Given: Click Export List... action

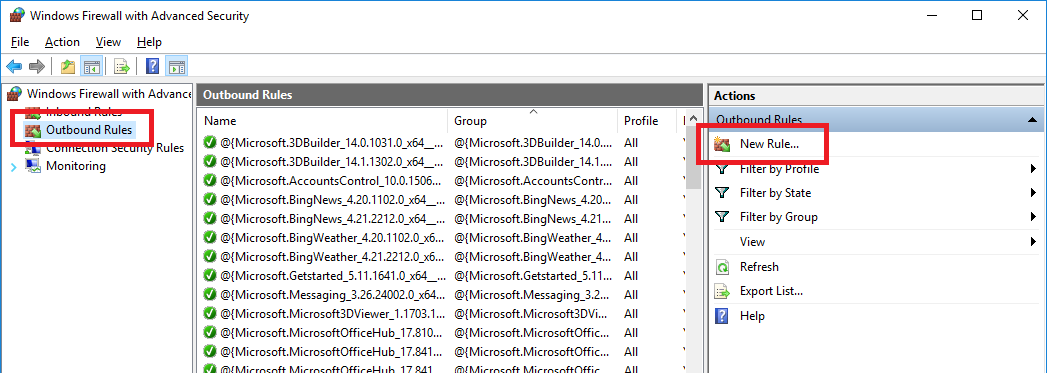Looking at the screenshot, I should 771,291.
